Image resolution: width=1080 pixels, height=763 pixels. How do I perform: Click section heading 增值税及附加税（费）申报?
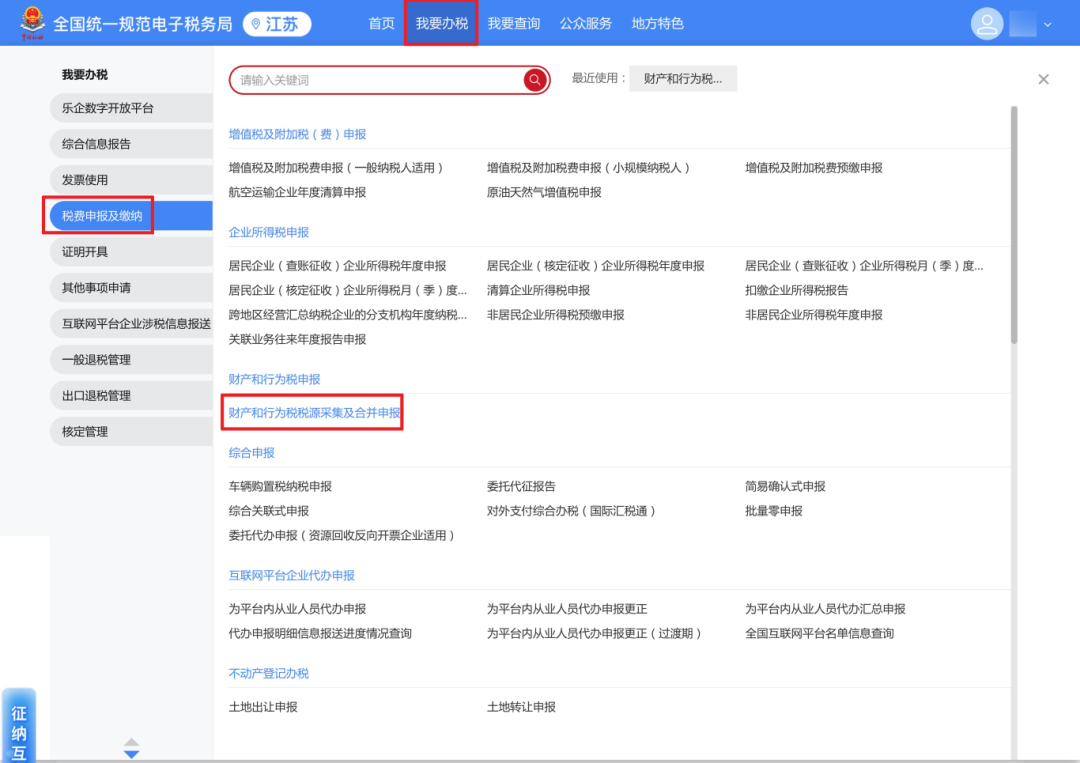(x=297, y=134)
